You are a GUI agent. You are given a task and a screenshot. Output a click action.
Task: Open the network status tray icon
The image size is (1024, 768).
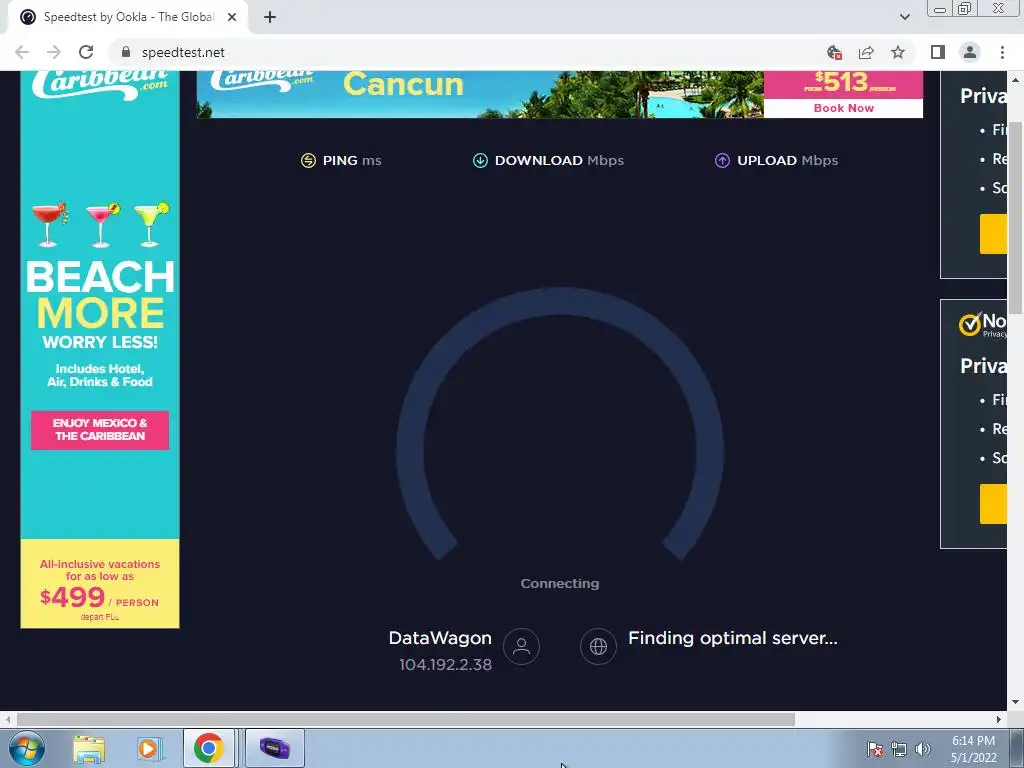click(899, 749)
